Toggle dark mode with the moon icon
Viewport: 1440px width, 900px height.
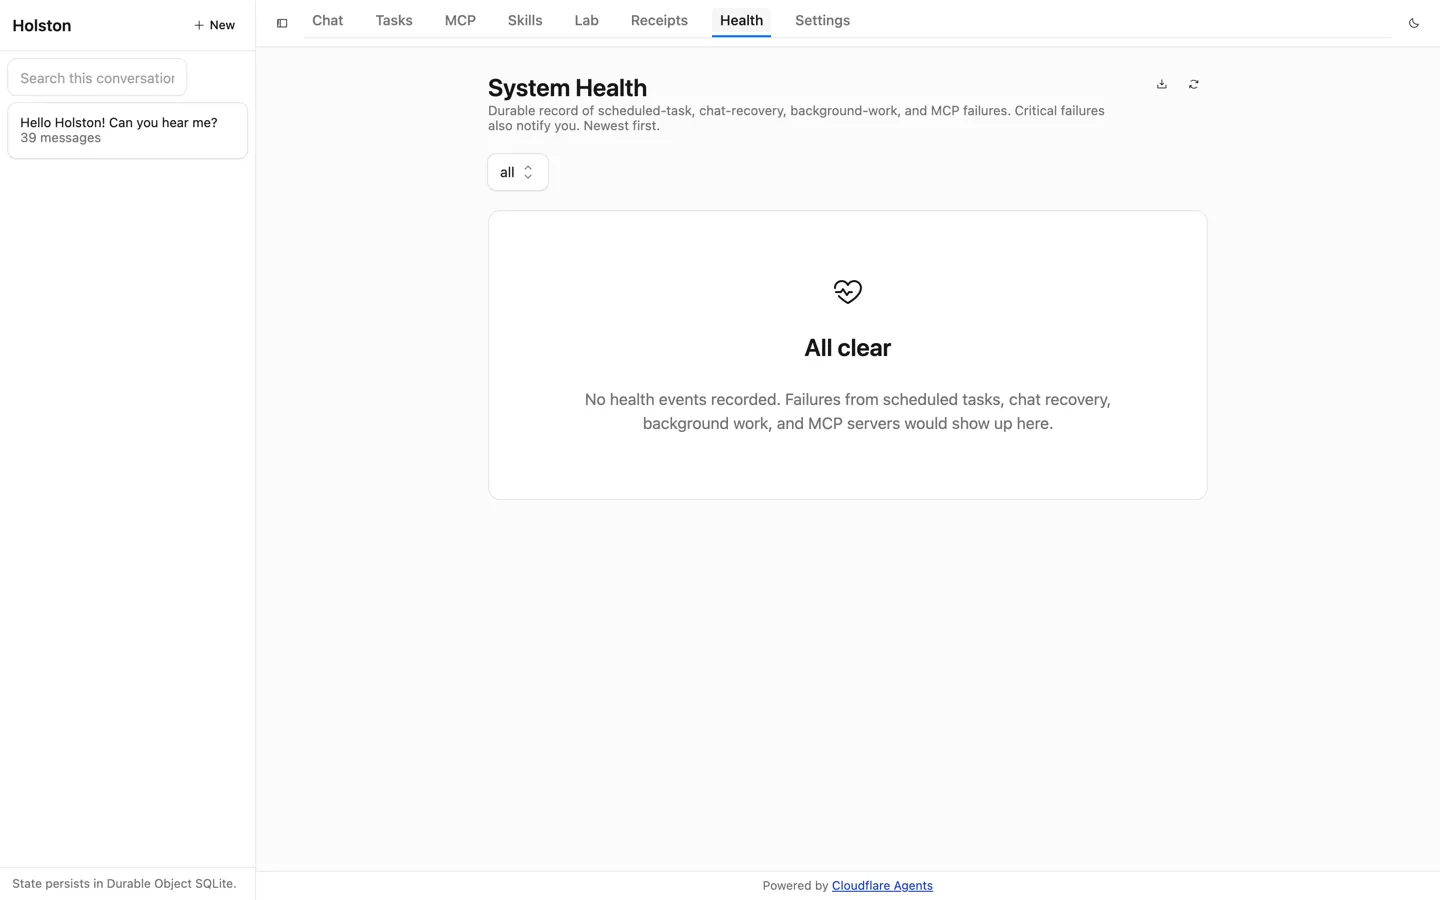tap(1414, 23)
